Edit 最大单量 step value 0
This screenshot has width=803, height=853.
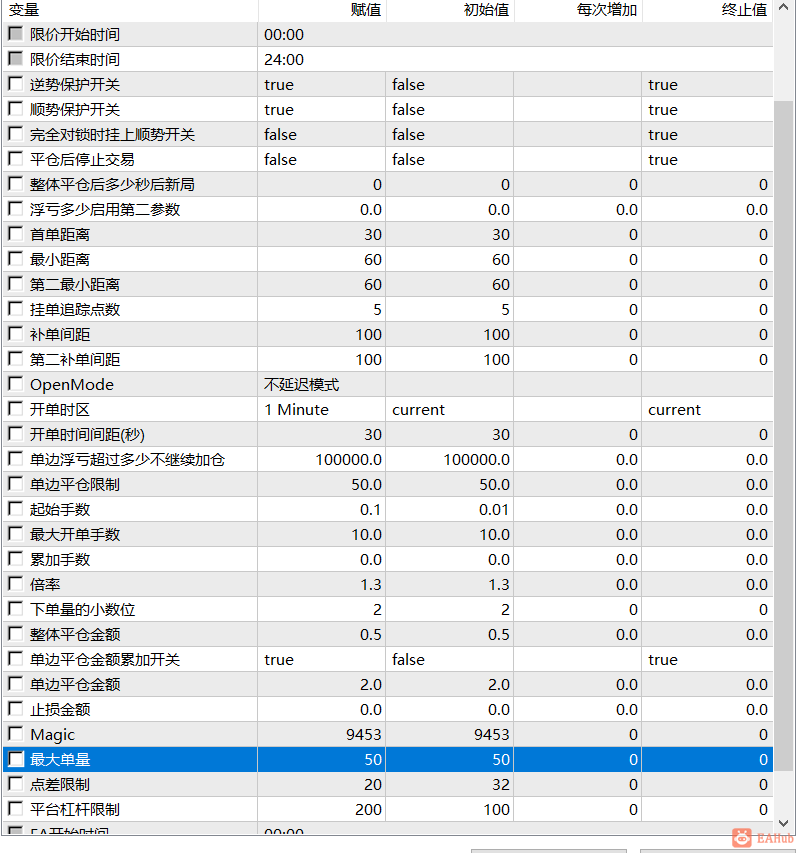coord(578,759)
